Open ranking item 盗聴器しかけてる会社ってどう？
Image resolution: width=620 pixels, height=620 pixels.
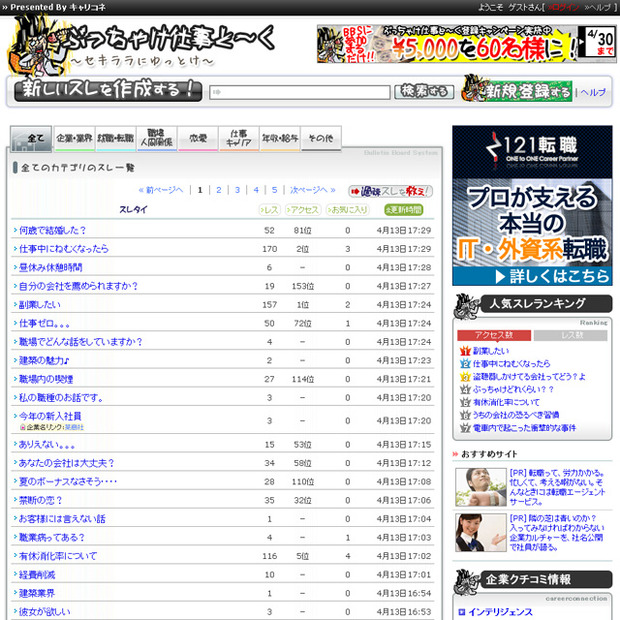[x=529, y=376]
